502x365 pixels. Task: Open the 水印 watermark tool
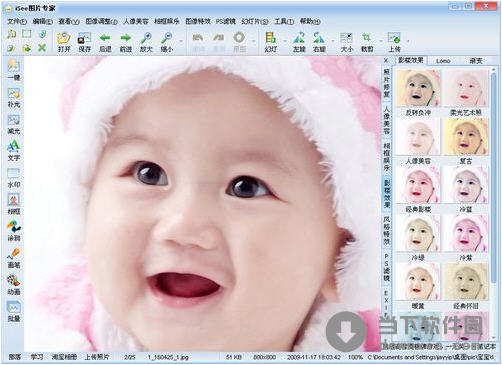tap(14, 178)
